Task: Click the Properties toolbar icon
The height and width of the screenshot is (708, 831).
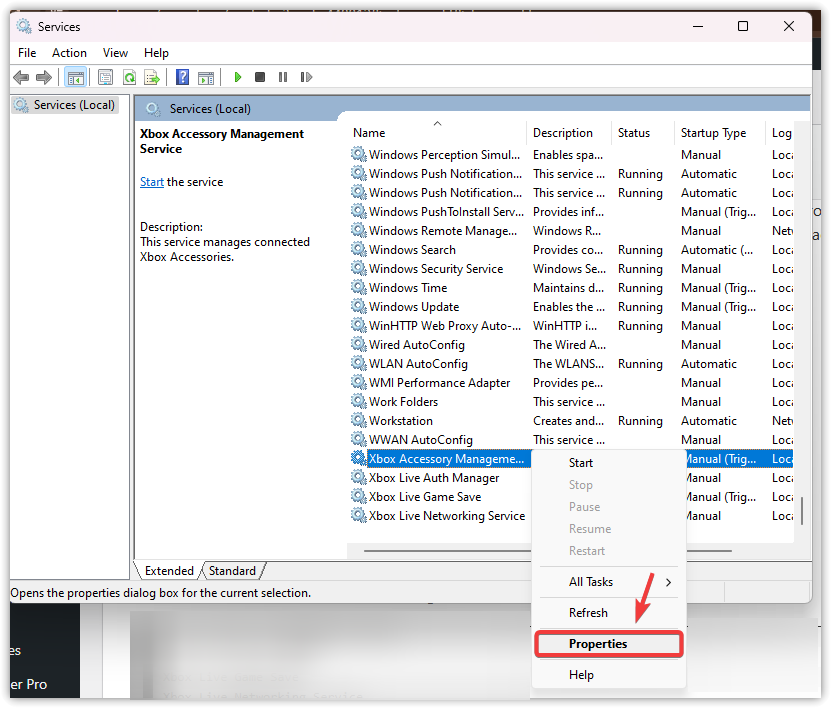Action: click(105, 77)
